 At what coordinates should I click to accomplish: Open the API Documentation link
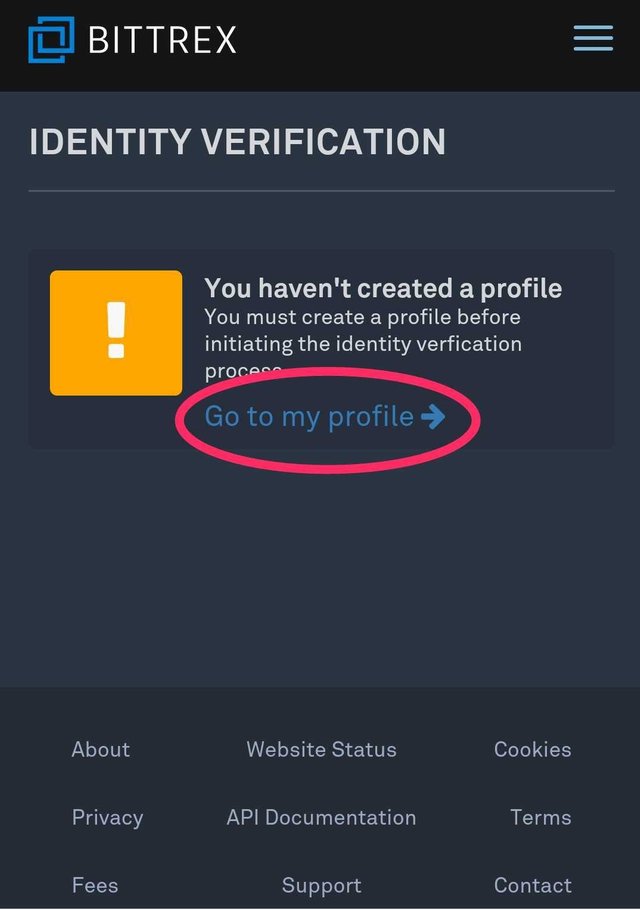(321, 817)
